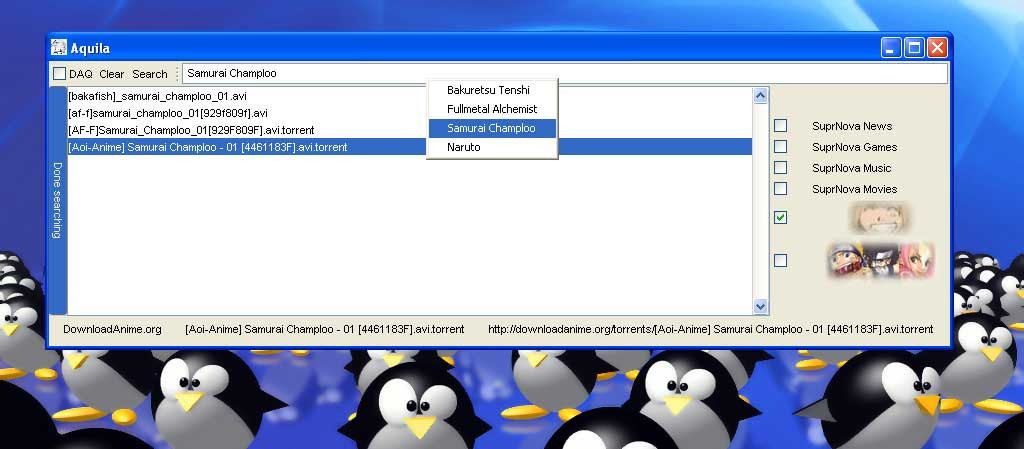
Task: Click the downloadanime.org torrent URL in status bar
Action: point(711,329)
